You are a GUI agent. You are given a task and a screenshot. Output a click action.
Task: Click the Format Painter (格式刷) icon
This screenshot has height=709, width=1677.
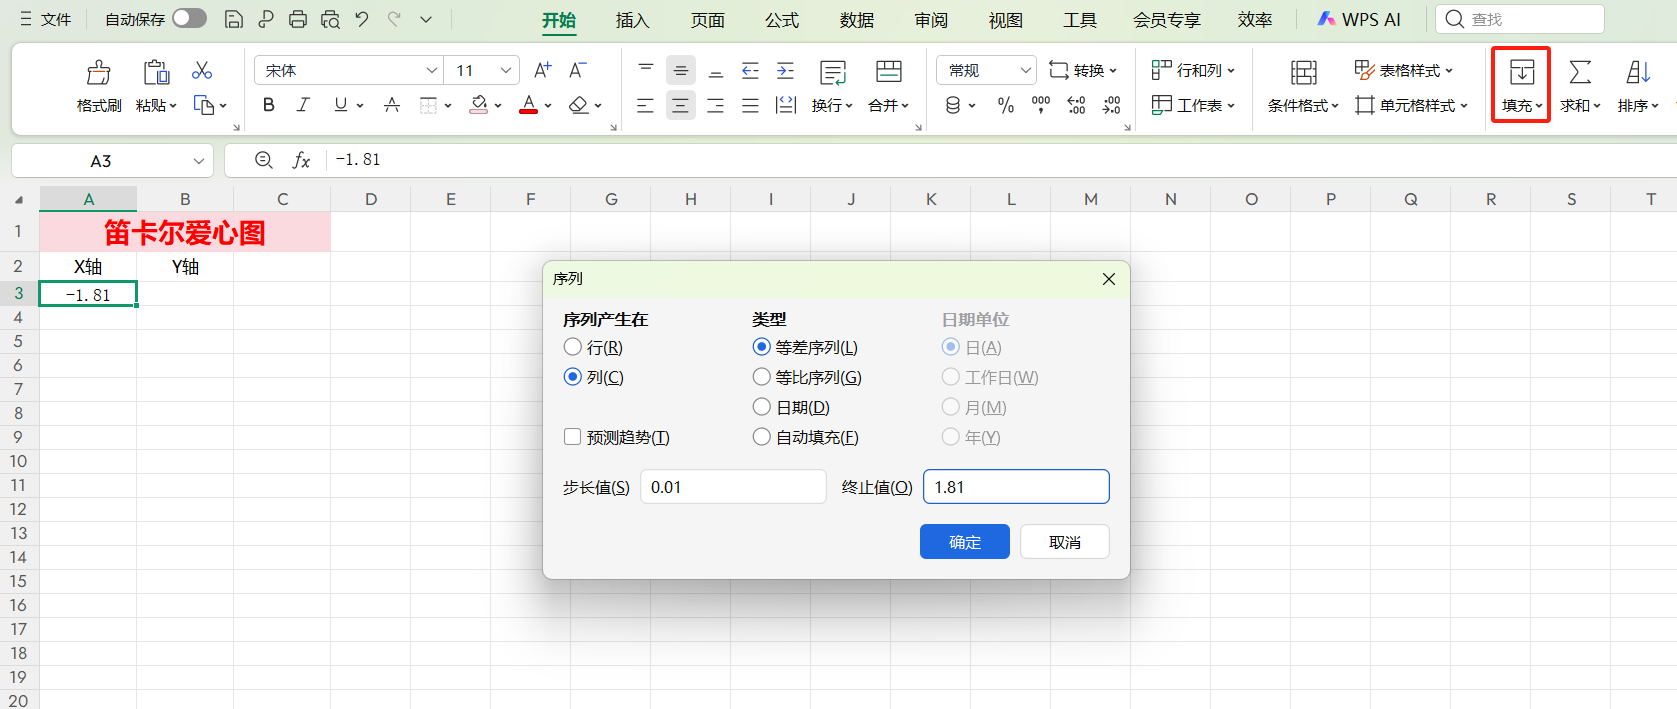98,72
